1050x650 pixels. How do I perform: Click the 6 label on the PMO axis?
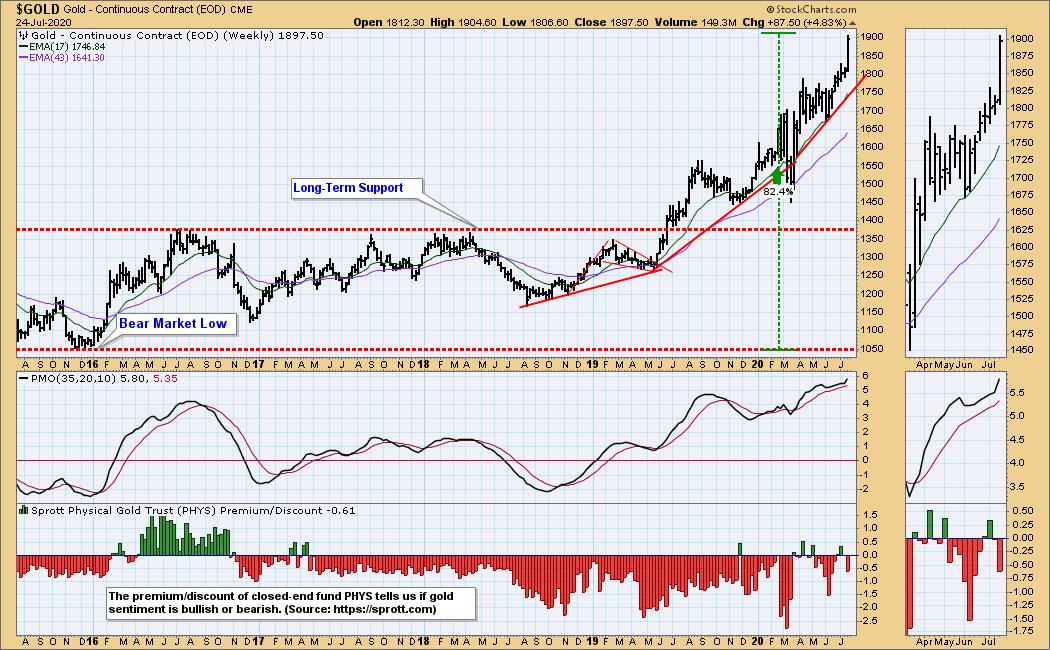point(866,376)
